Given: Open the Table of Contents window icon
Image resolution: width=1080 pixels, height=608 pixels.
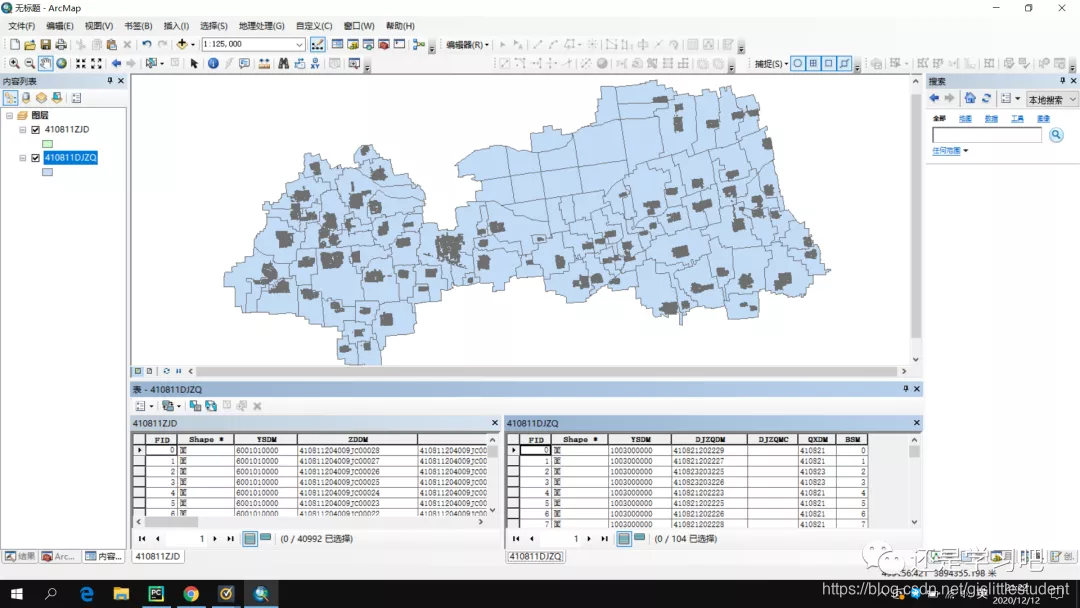Looking at the screenshot, I should pyautogui.click(x=338, y=45).
